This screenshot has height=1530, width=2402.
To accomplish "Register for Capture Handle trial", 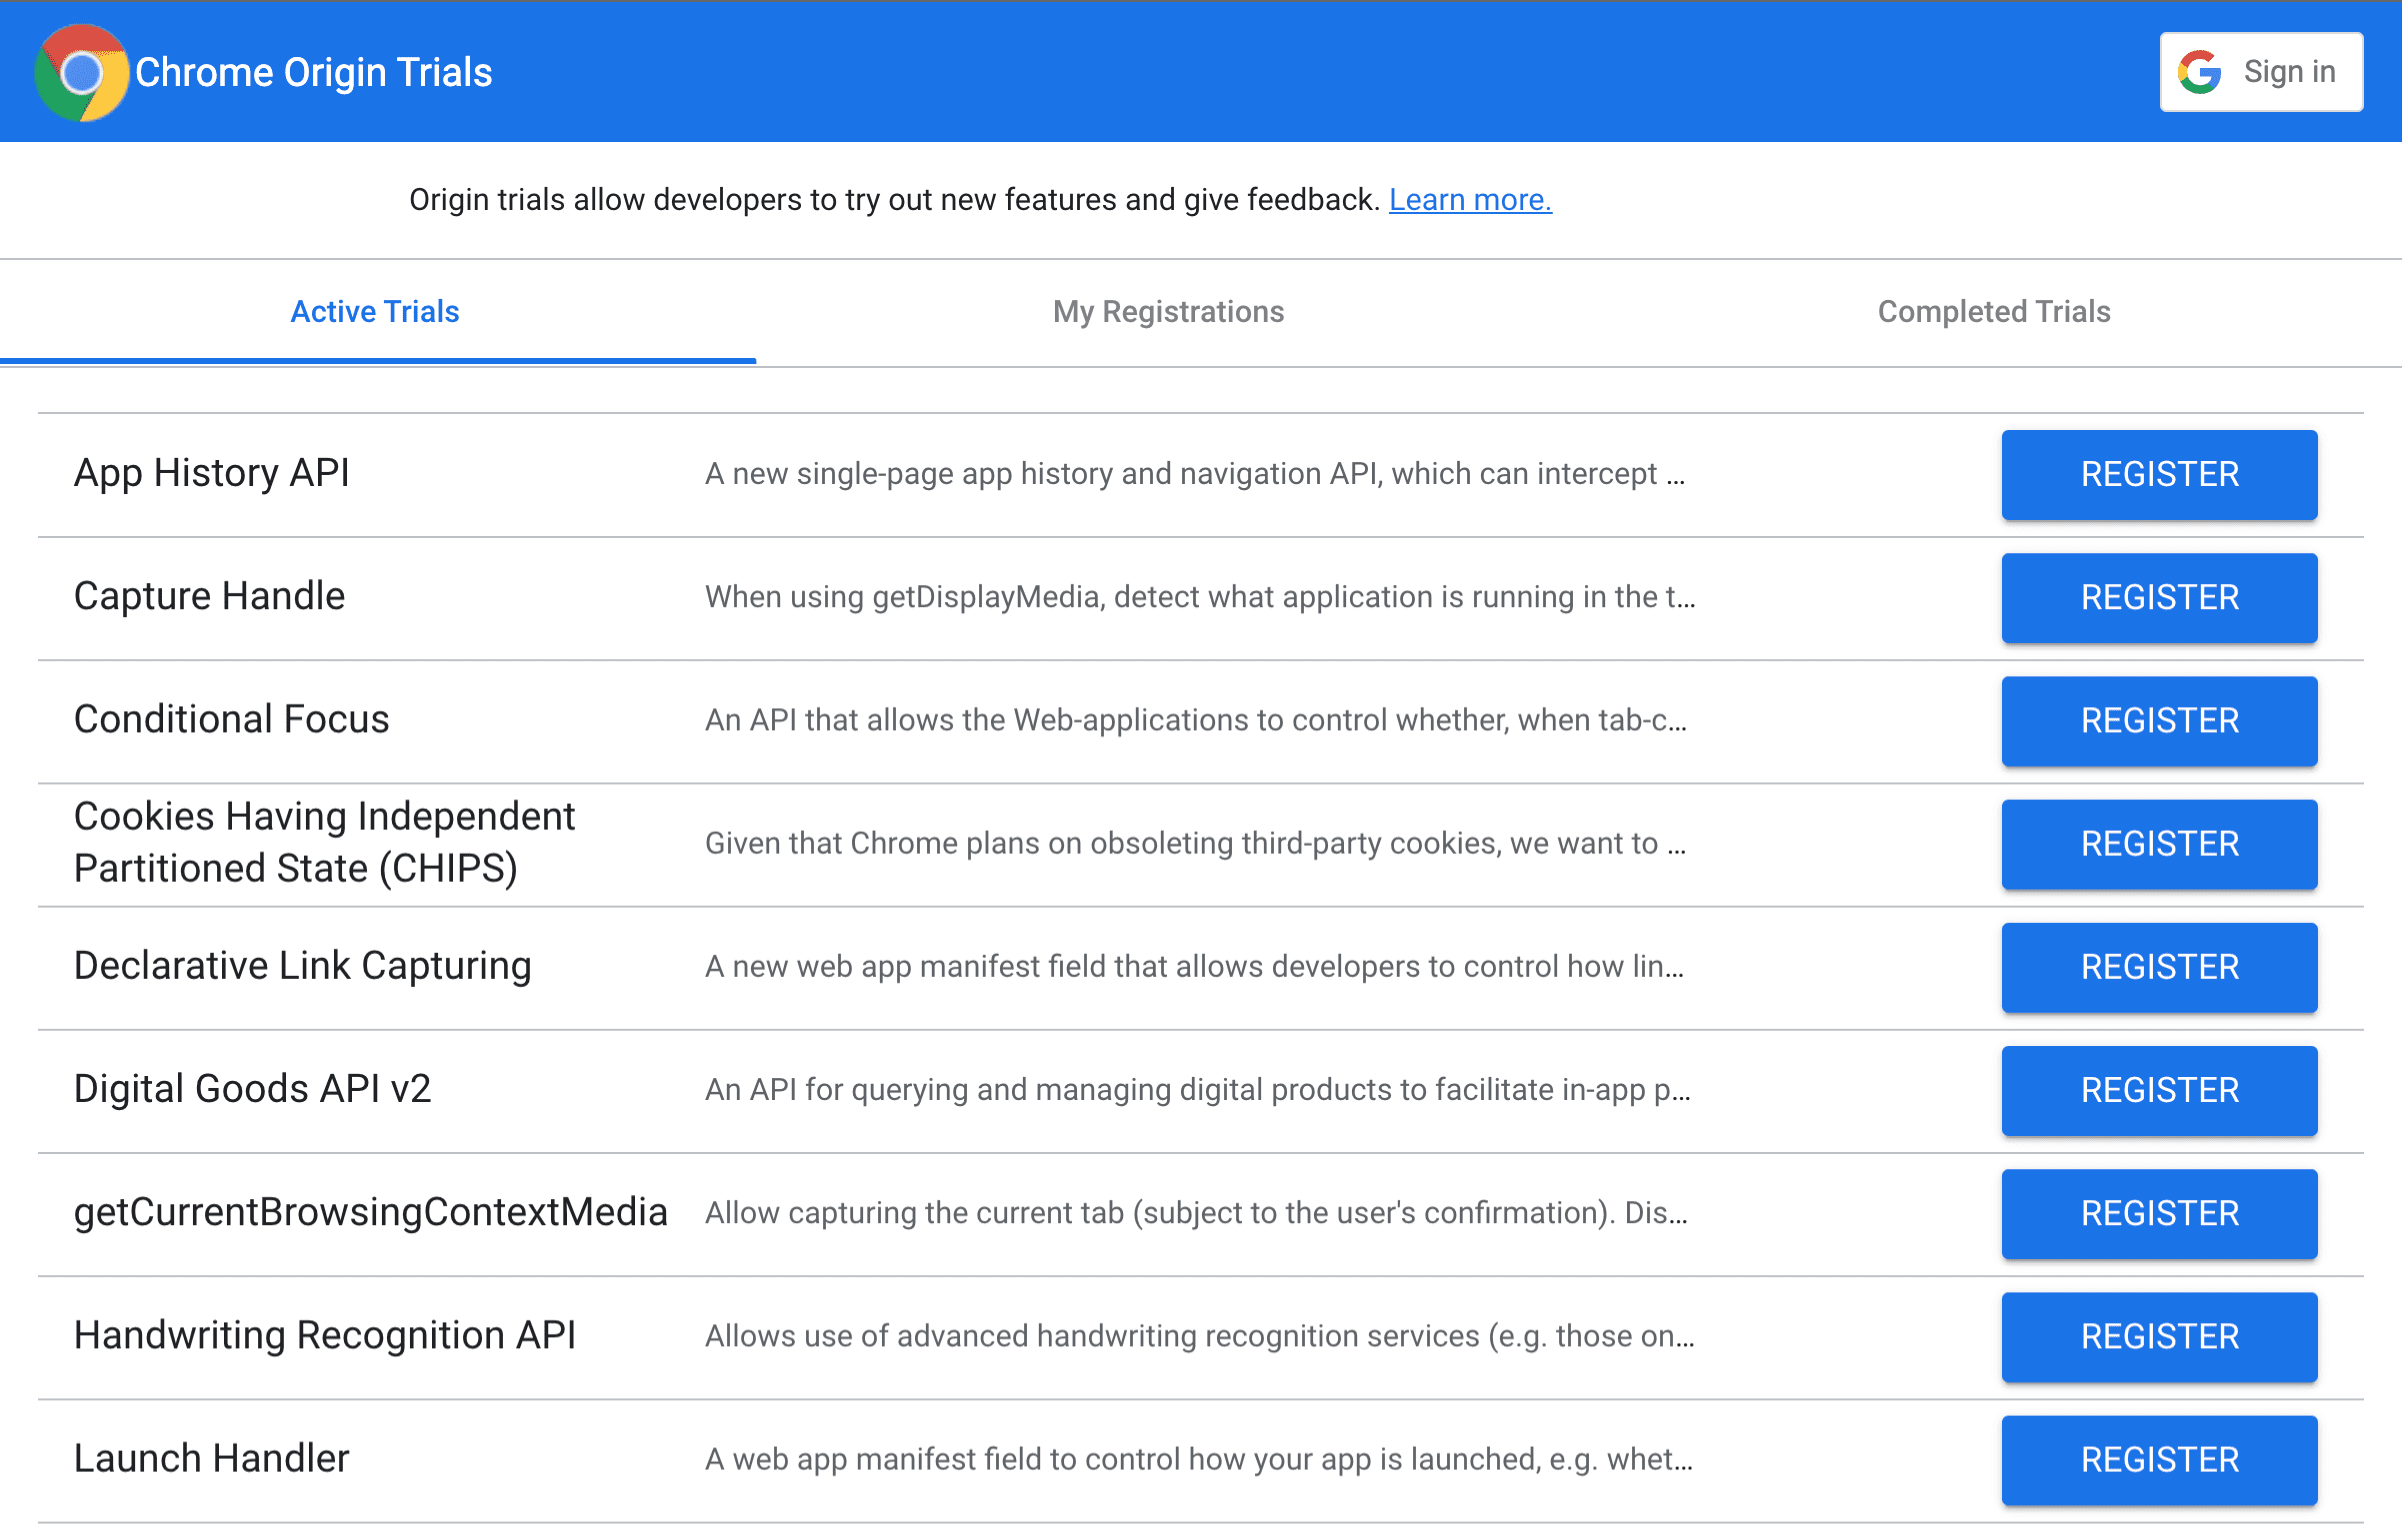I will pyautogui.click(x=2157, y=597).
